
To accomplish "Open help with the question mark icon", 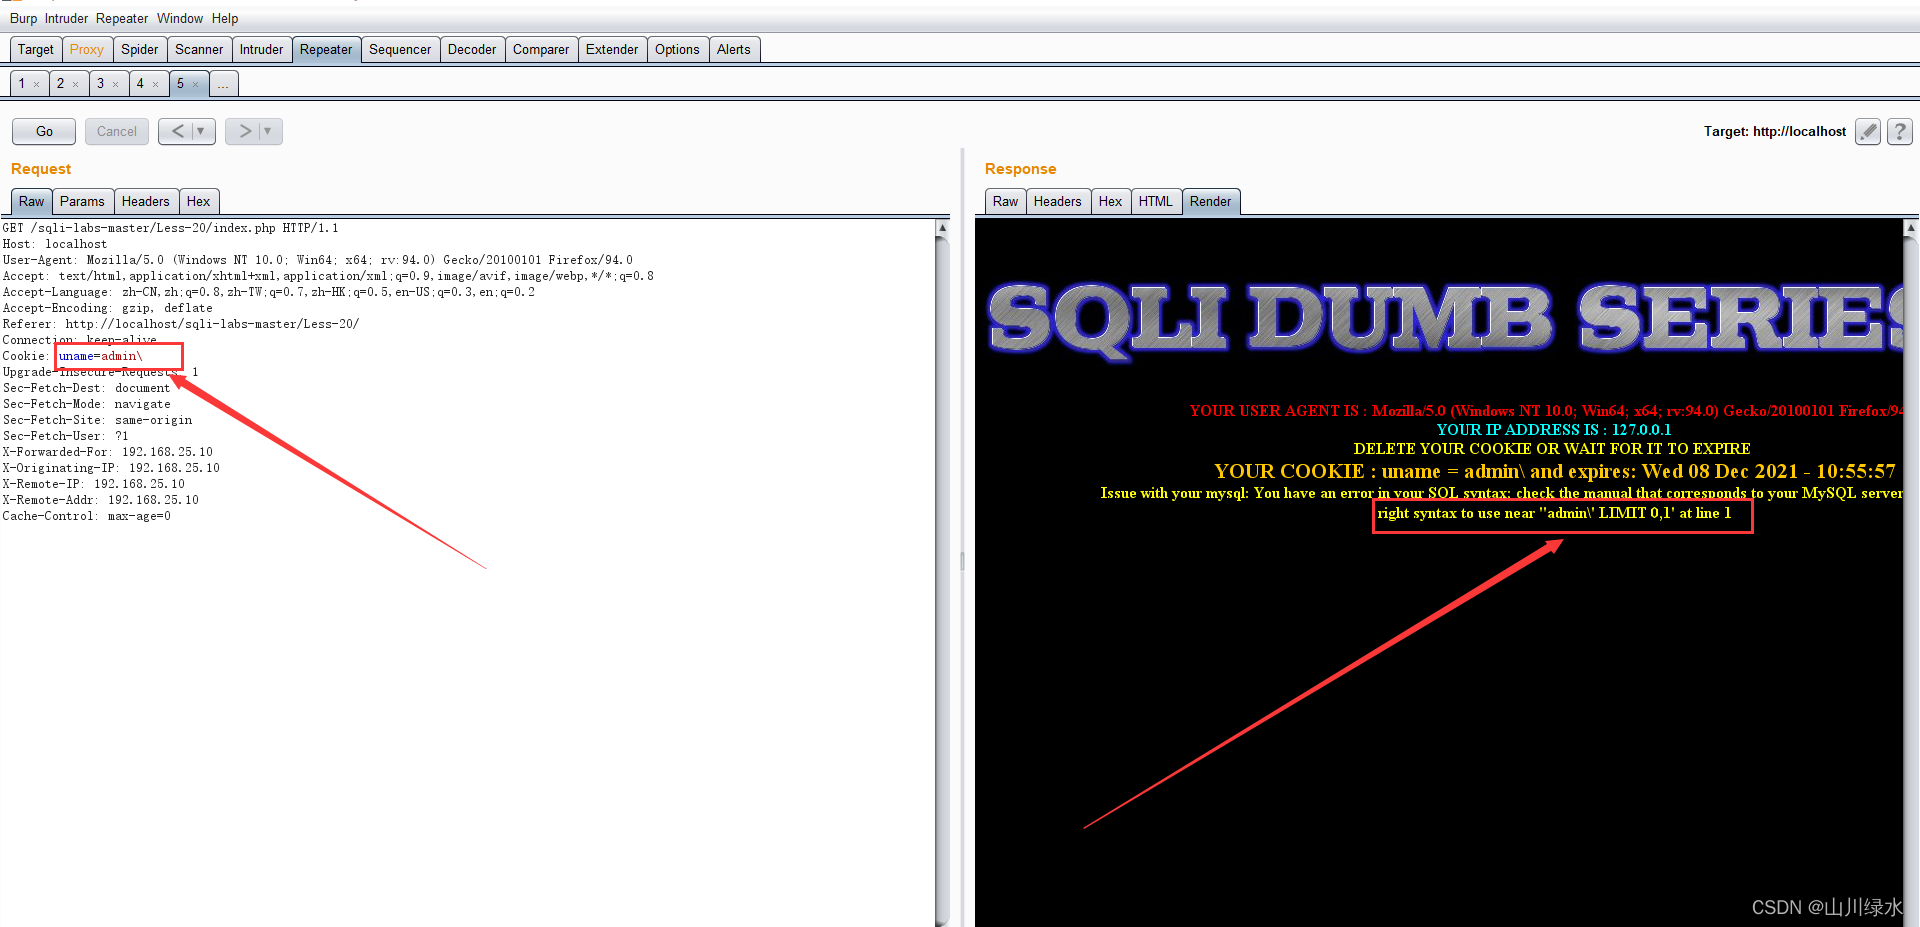I will pos(1900,131).
